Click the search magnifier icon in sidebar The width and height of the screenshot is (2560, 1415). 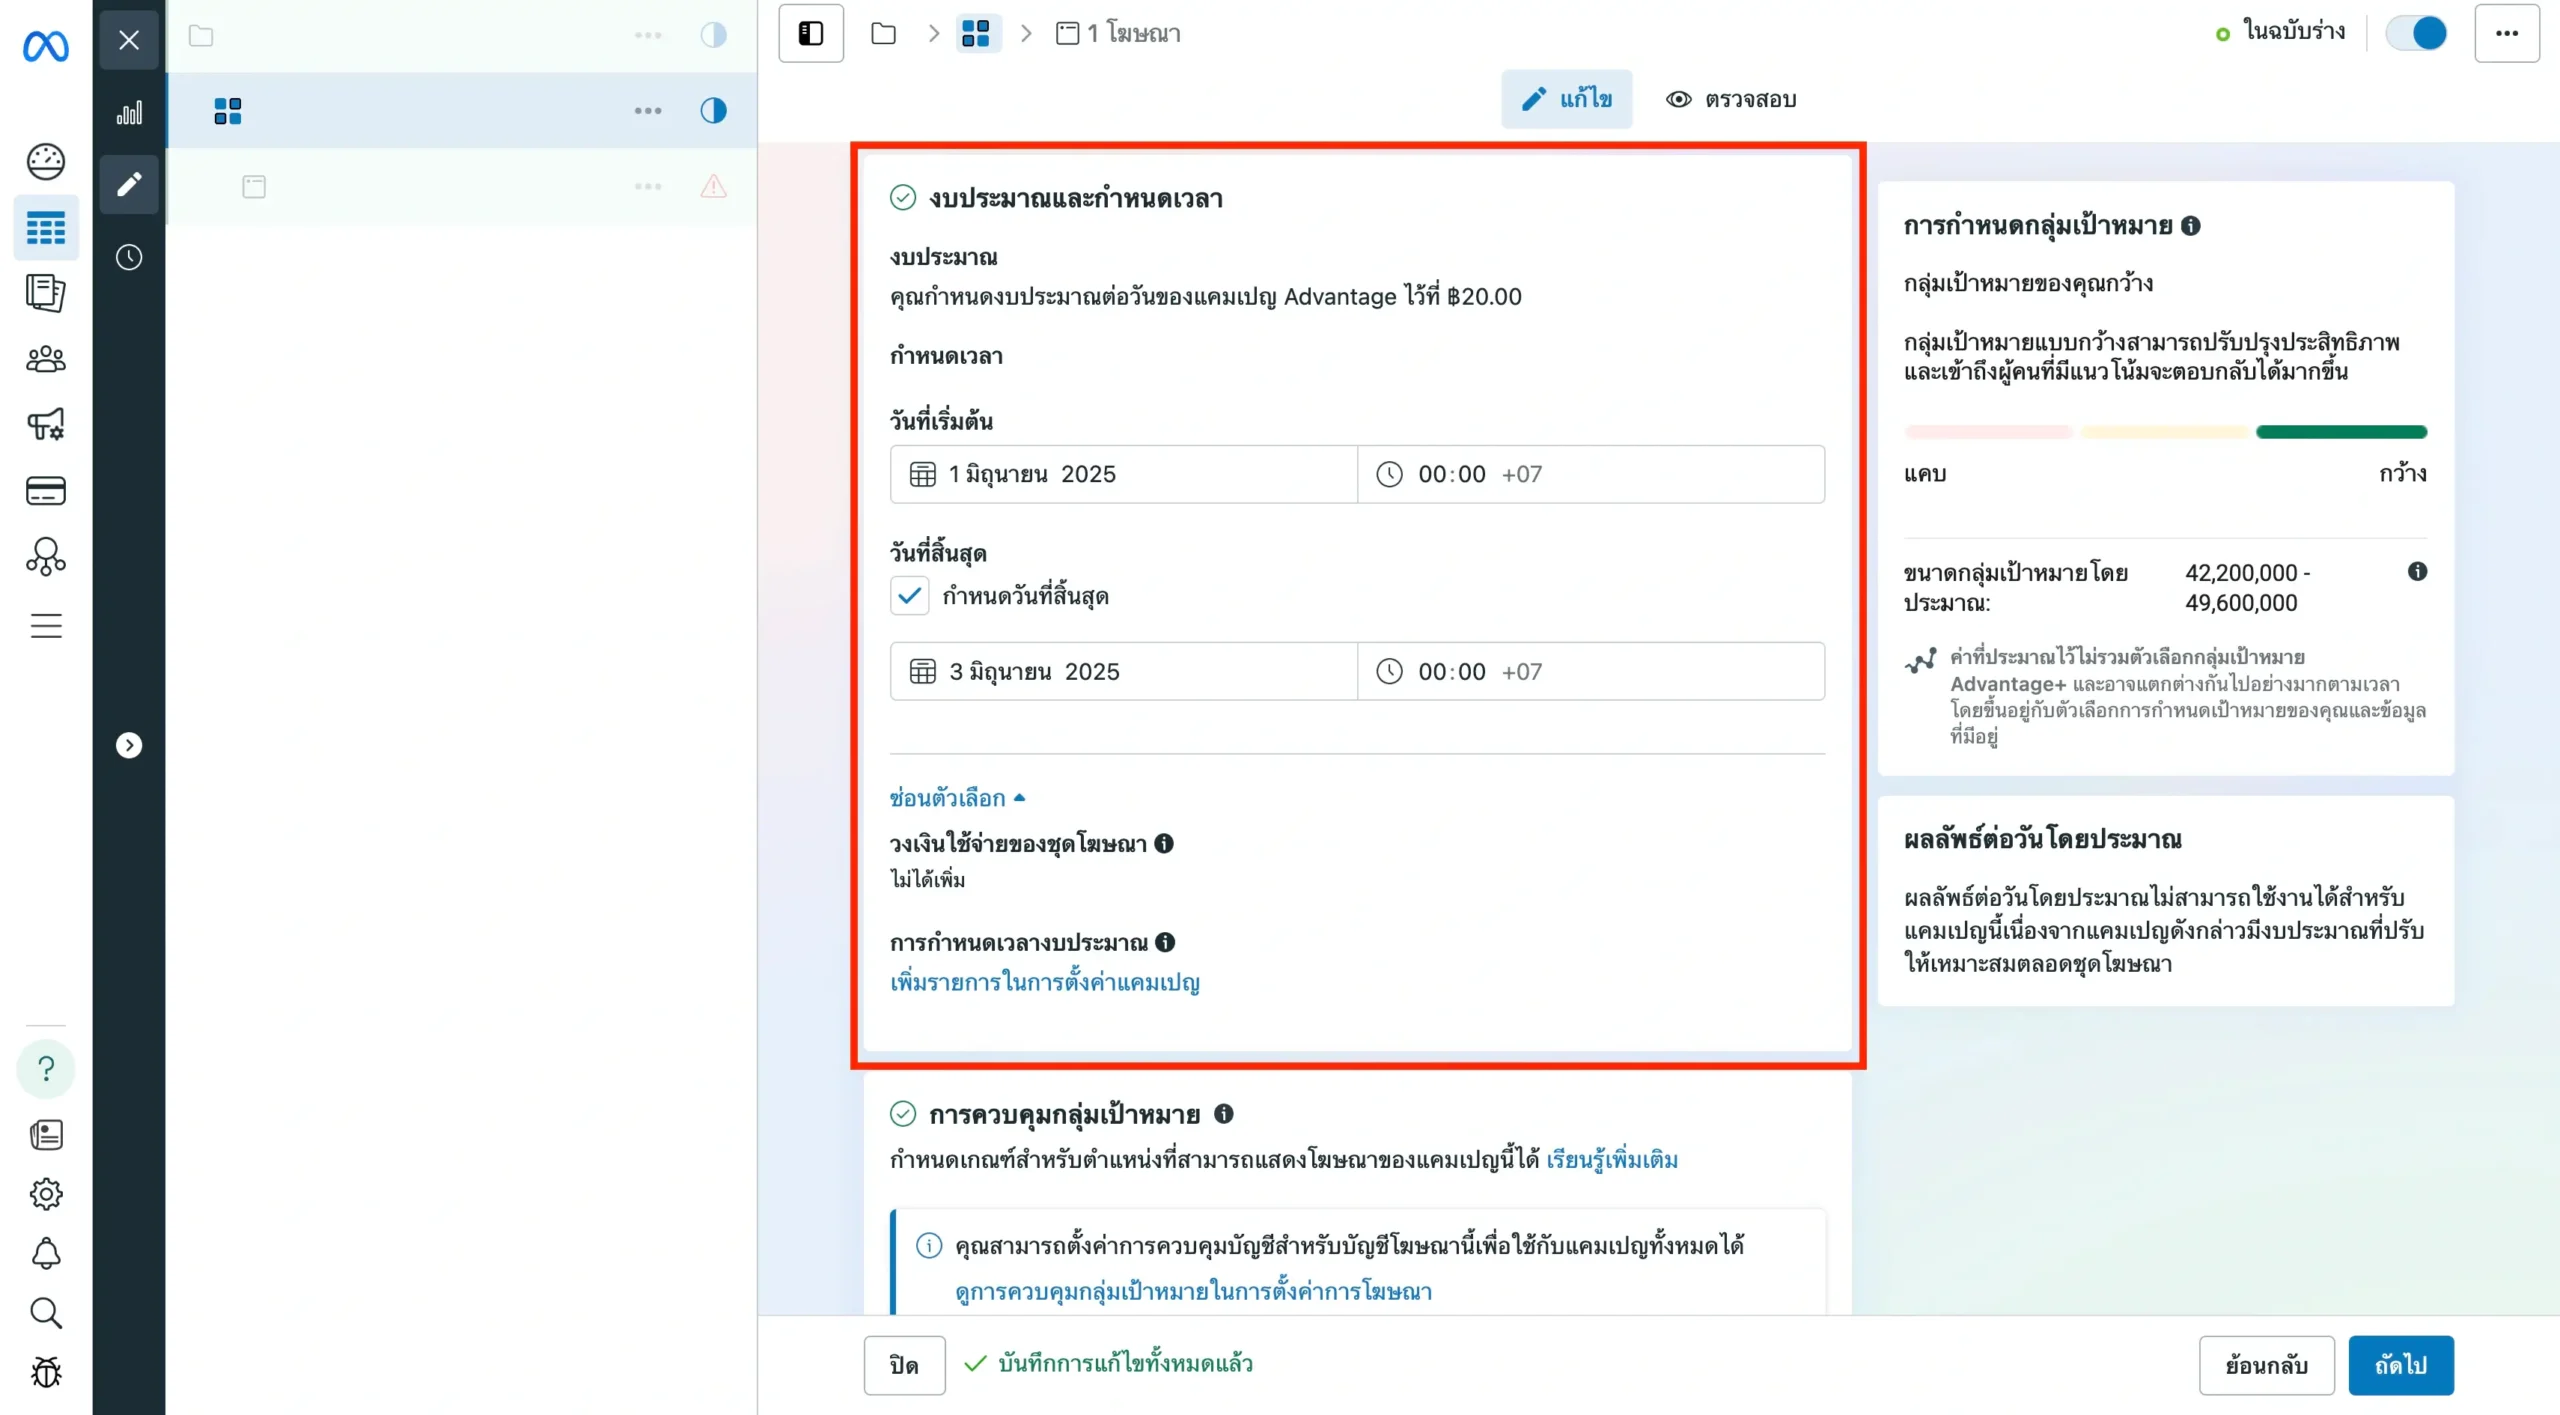tap(46, 1313)
